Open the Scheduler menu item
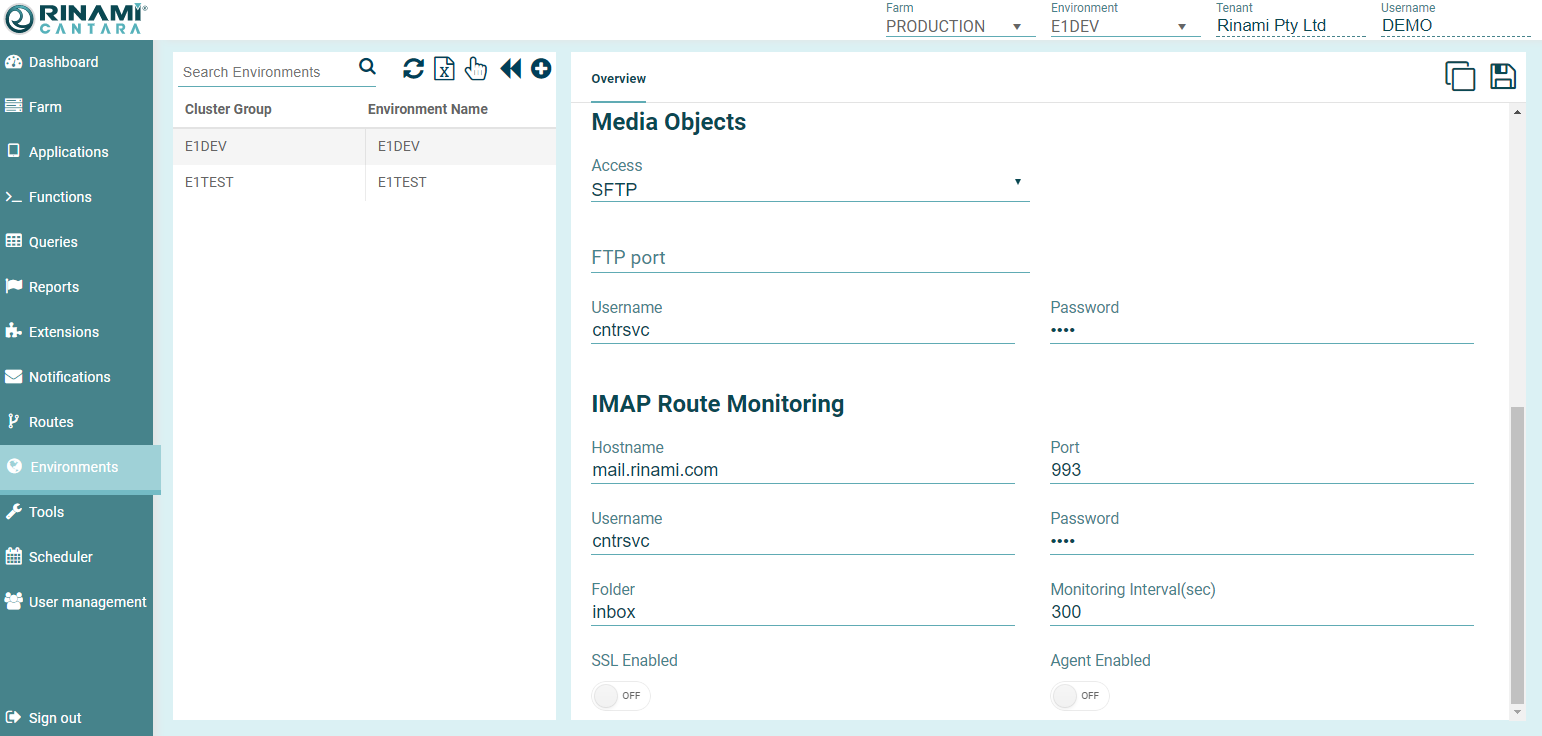Image resolution: width=1542 pixels, height=736 pixels. coord(61,557)
